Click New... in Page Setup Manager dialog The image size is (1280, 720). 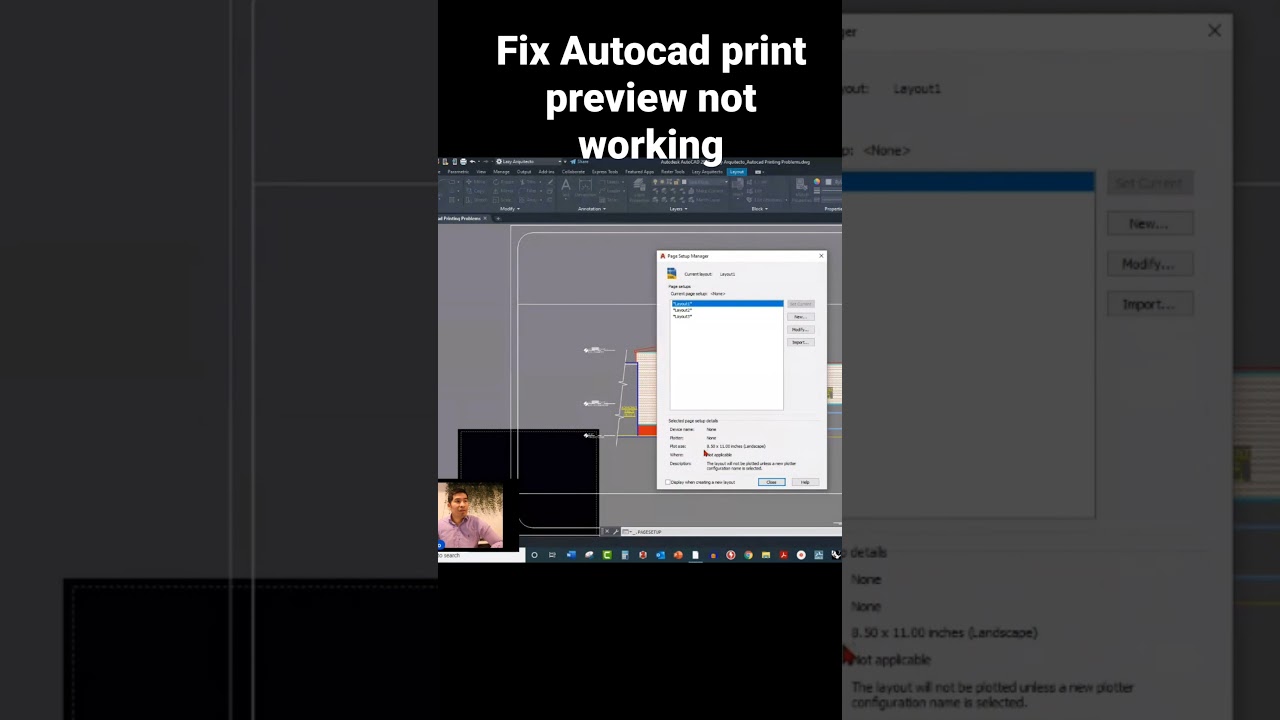click(x=800, y=317)
